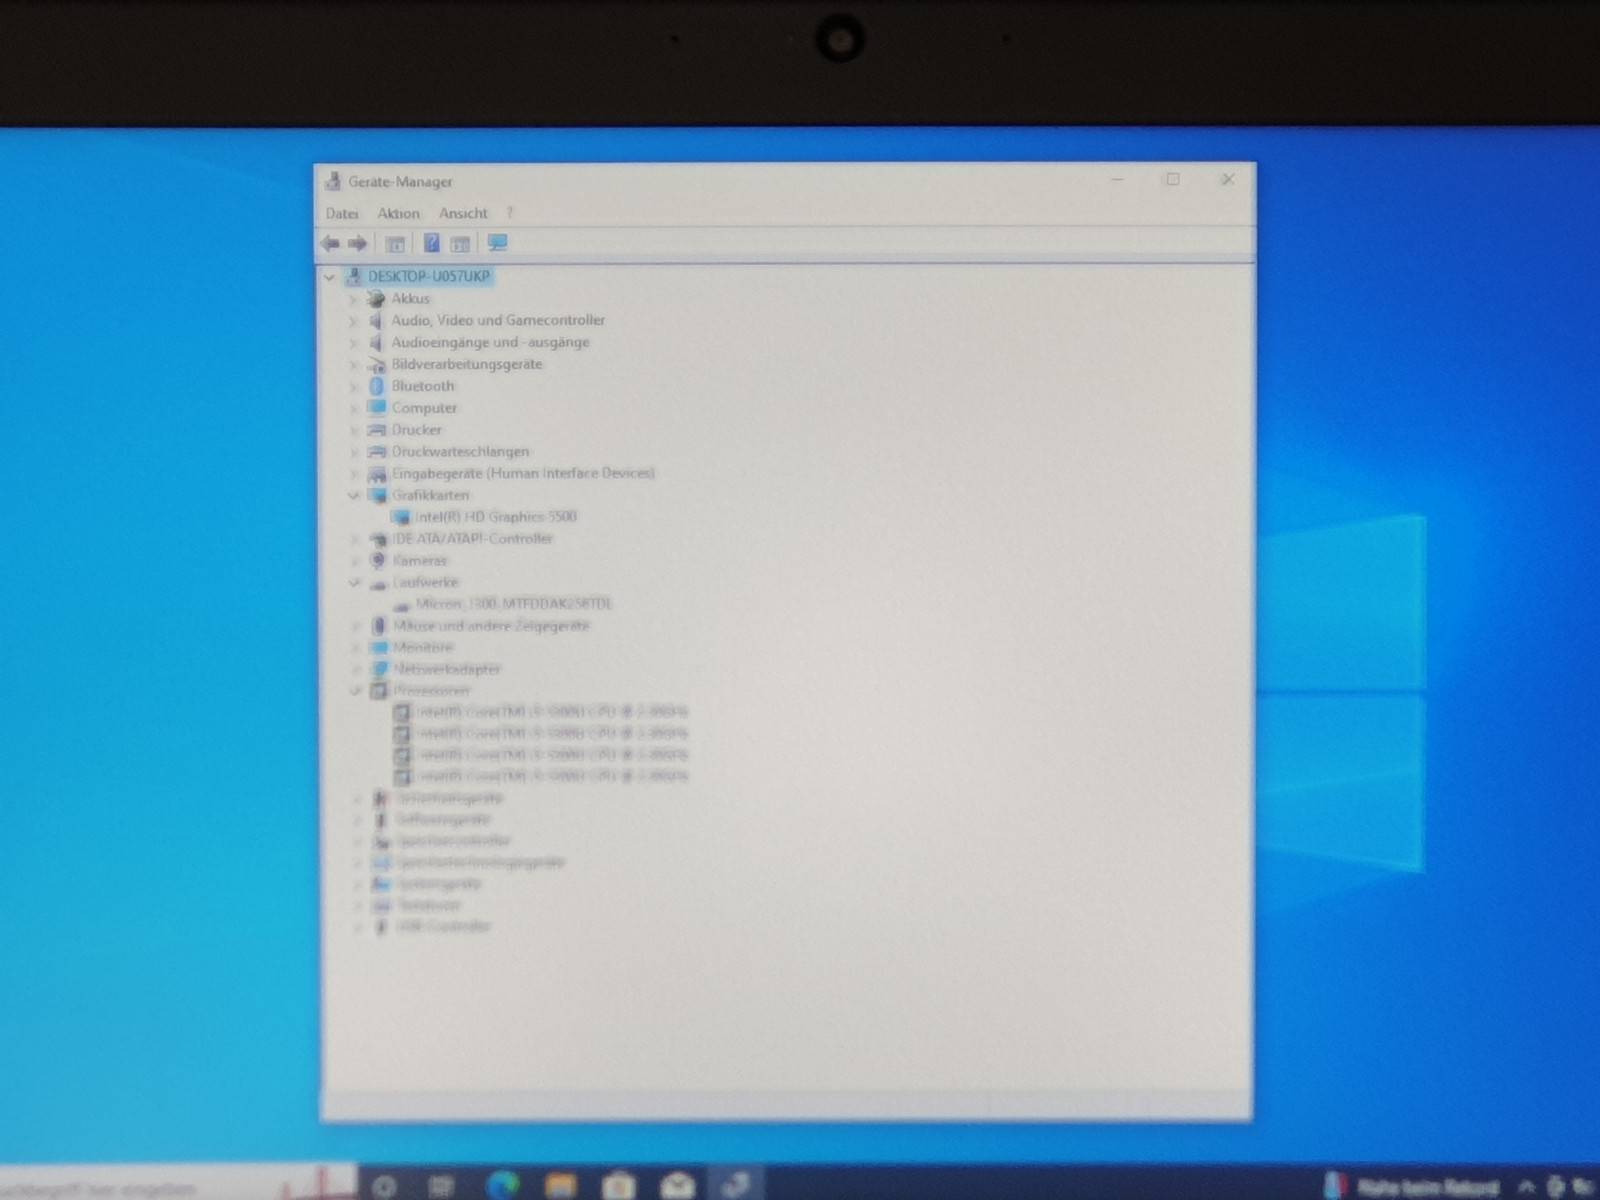This screenshot has width=1600, height=1200.
Task: Open Microsoft Edge from the taskbar
Action: tap(502, 1186)
